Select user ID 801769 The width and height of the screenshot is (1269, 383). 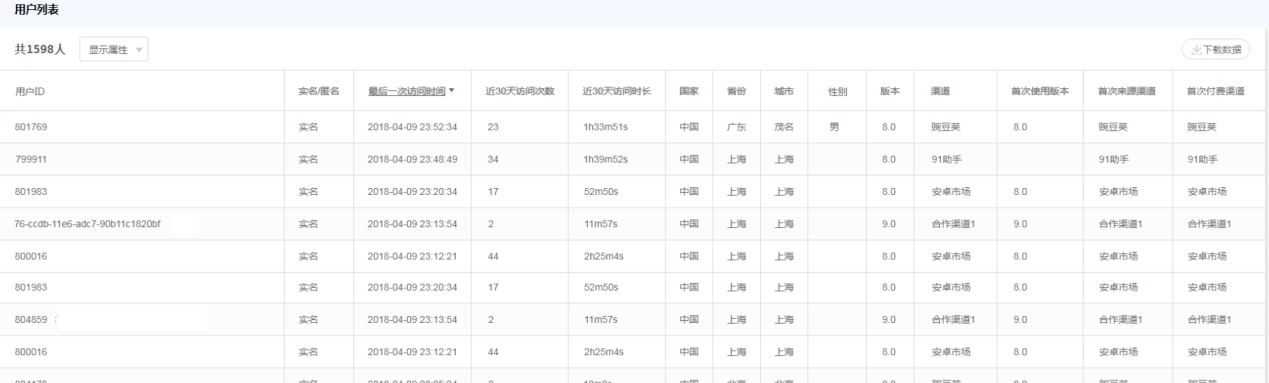tap(31, 127)
